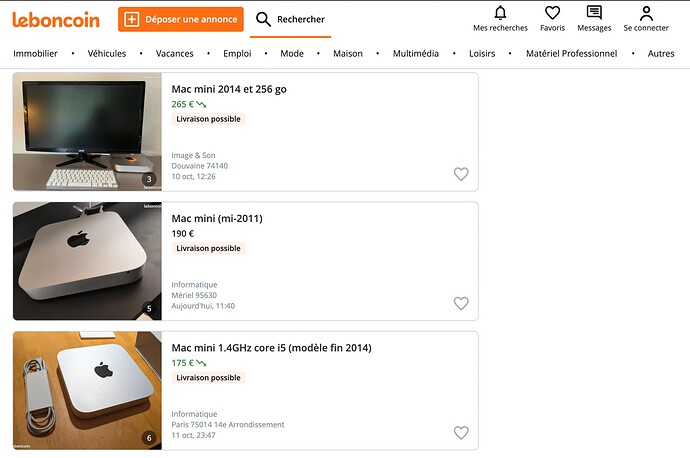Screen dimensions: 690x458
Task: Expand the Maison category menu
Action: 348,54
